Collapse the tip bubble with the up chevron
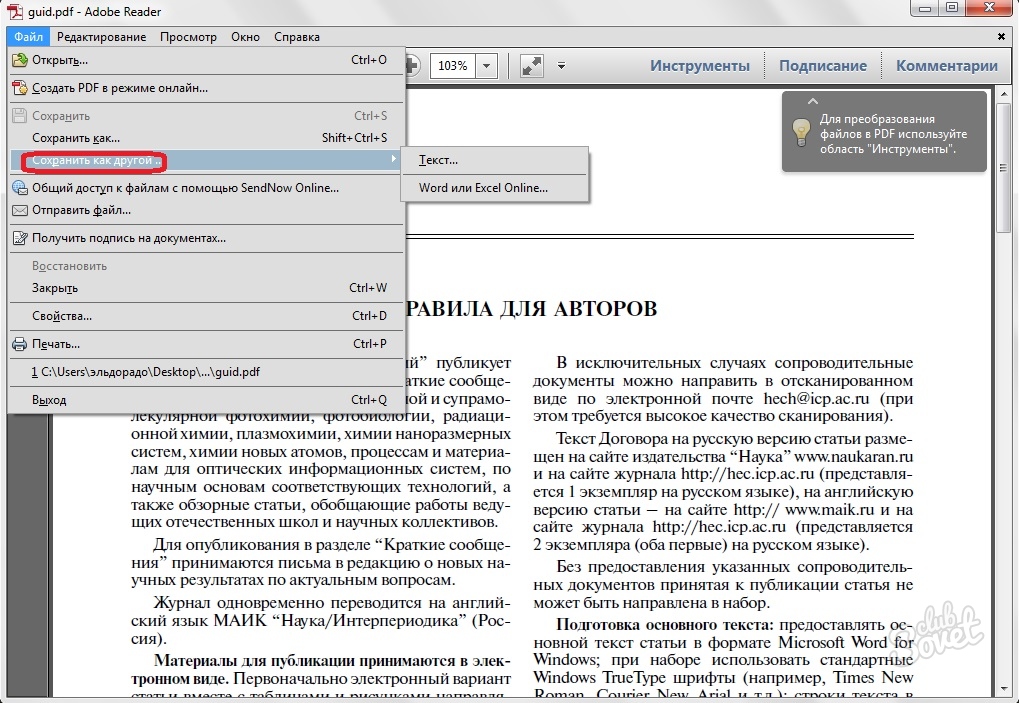Viewport: 1019px width, 703px height. coord(812,101)
